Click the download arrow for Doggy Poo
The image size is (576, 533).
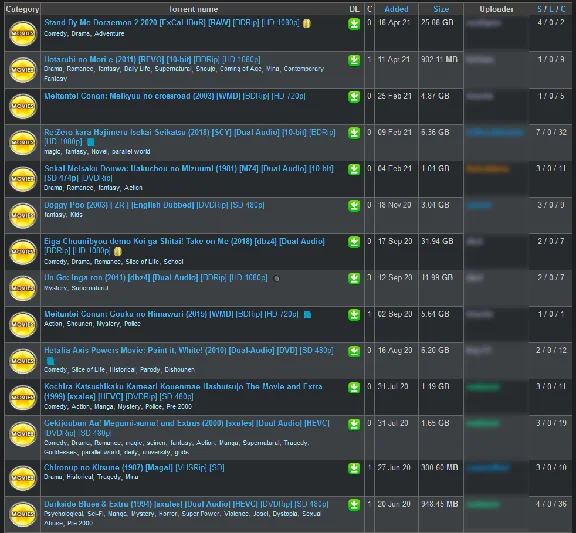pyautogui.click(x=354, y=206)
